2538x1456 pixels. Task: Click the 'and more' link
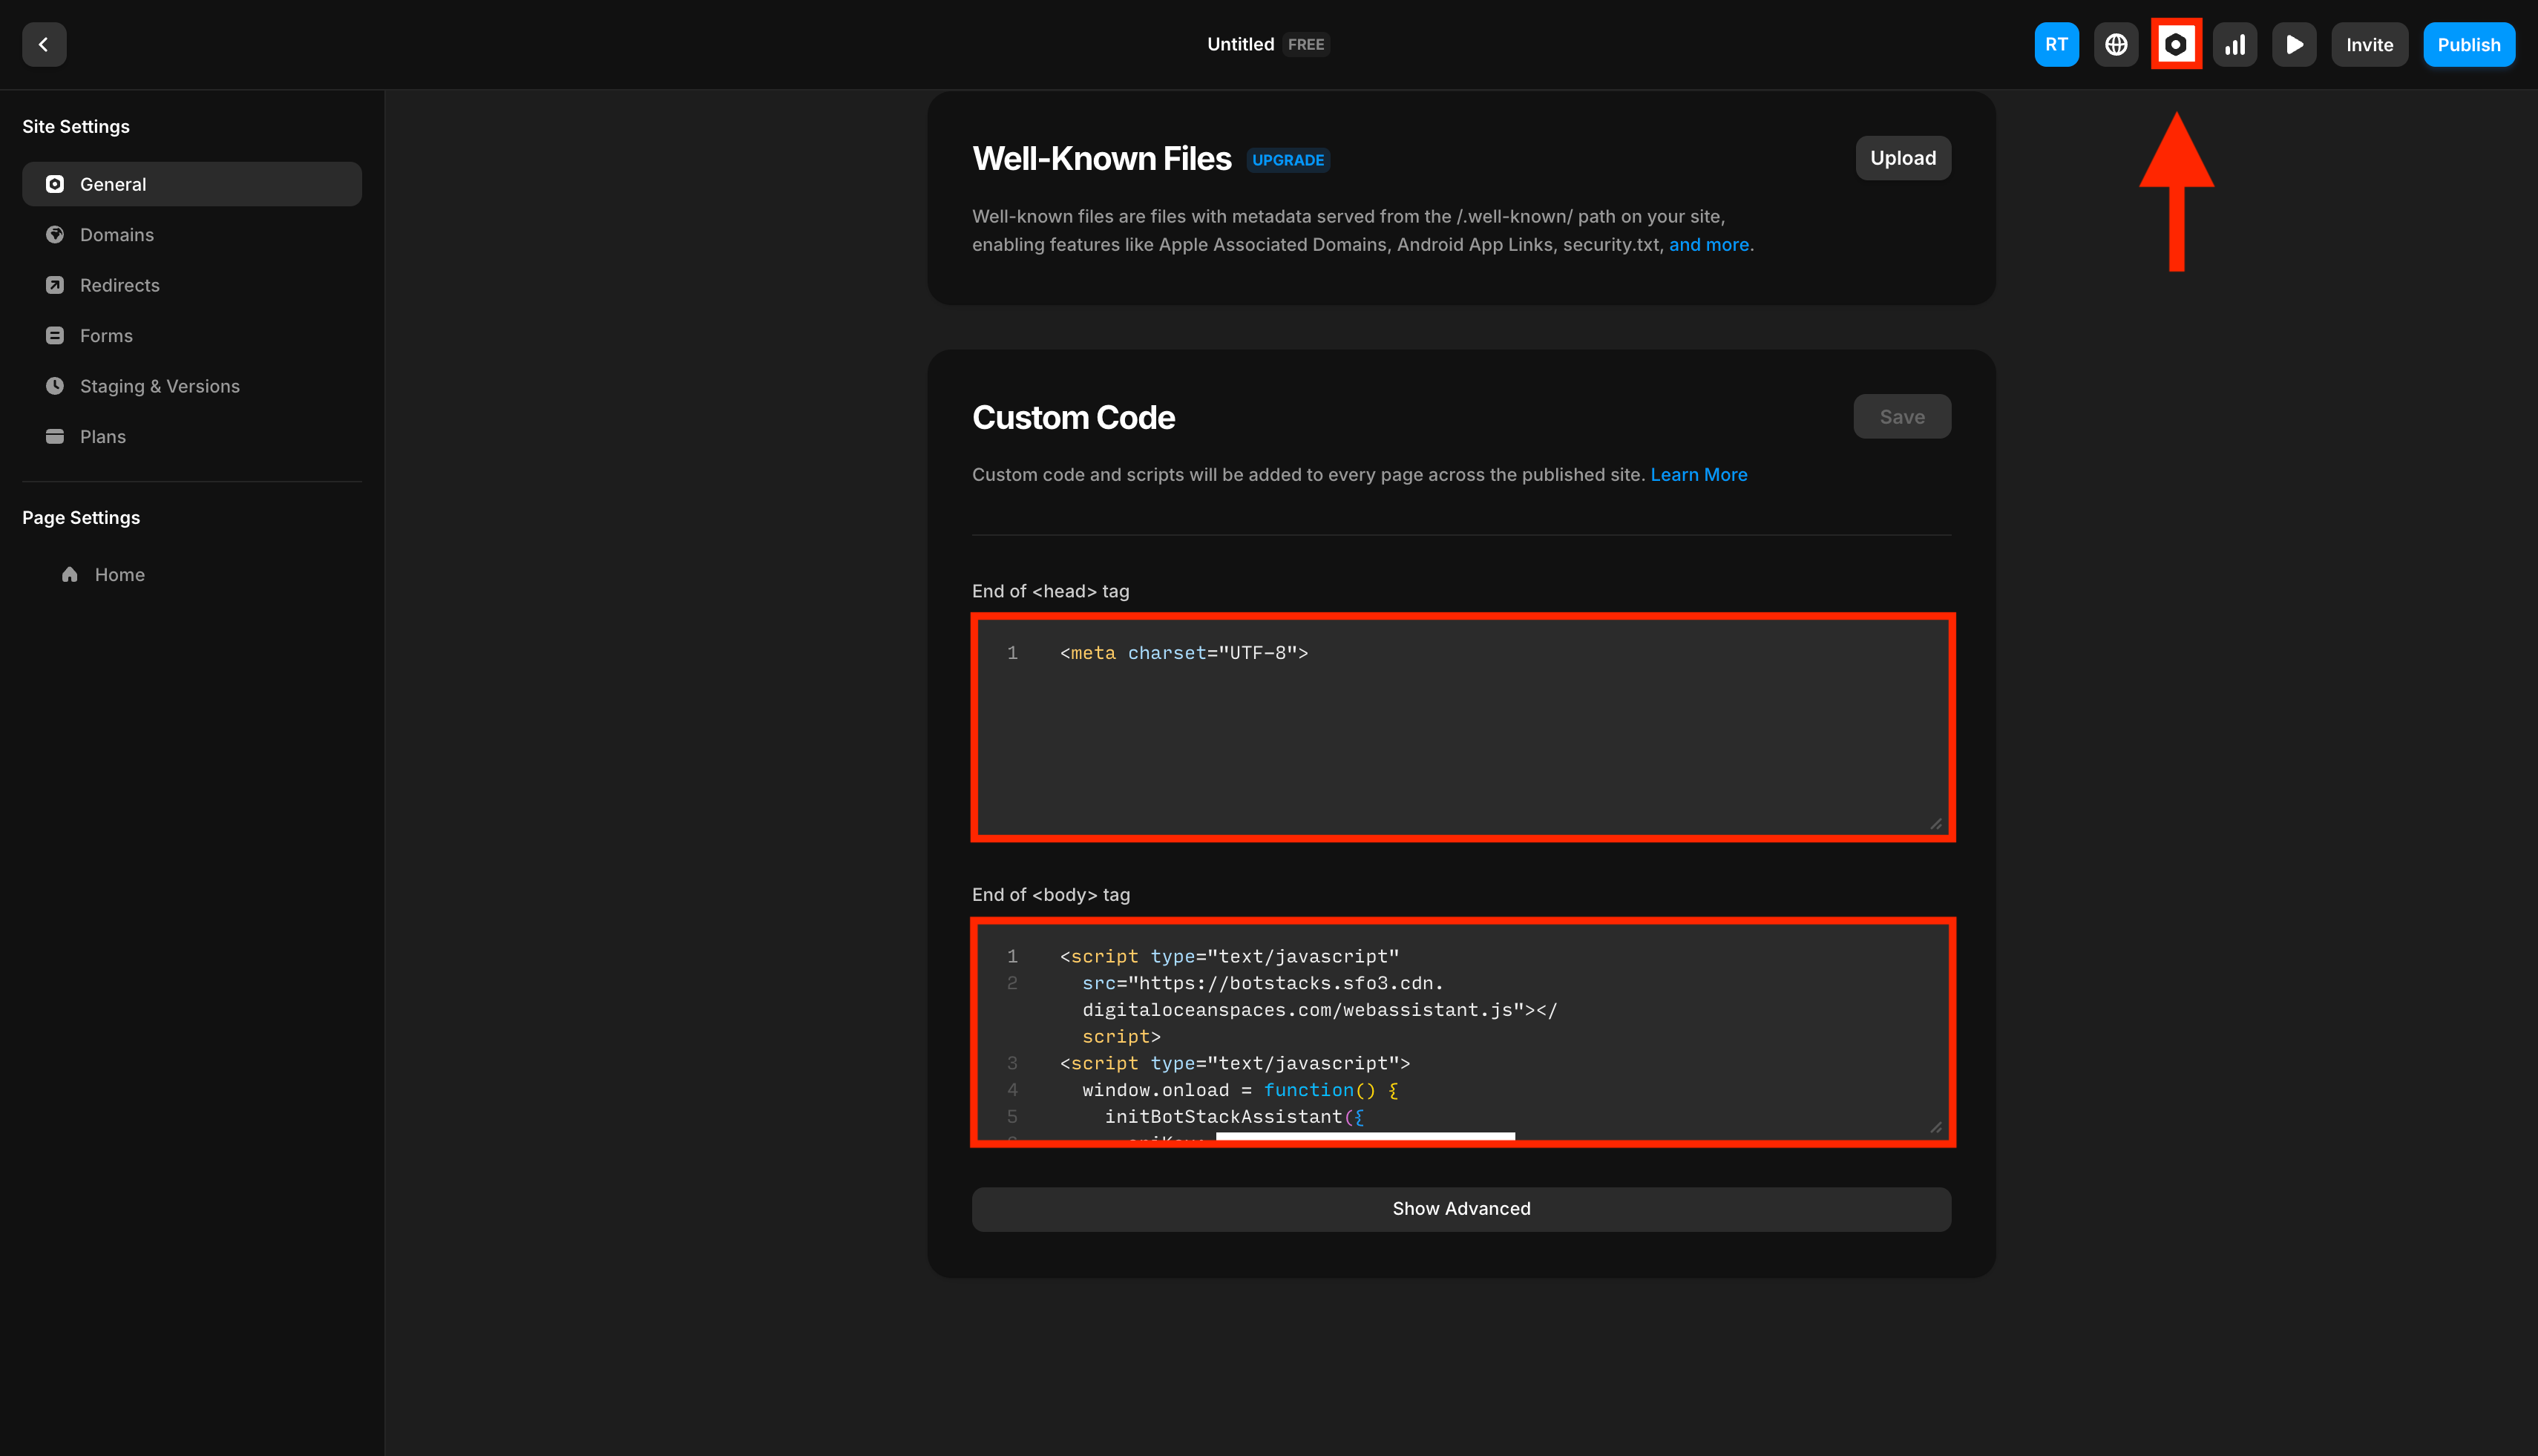click(1709, 244)
